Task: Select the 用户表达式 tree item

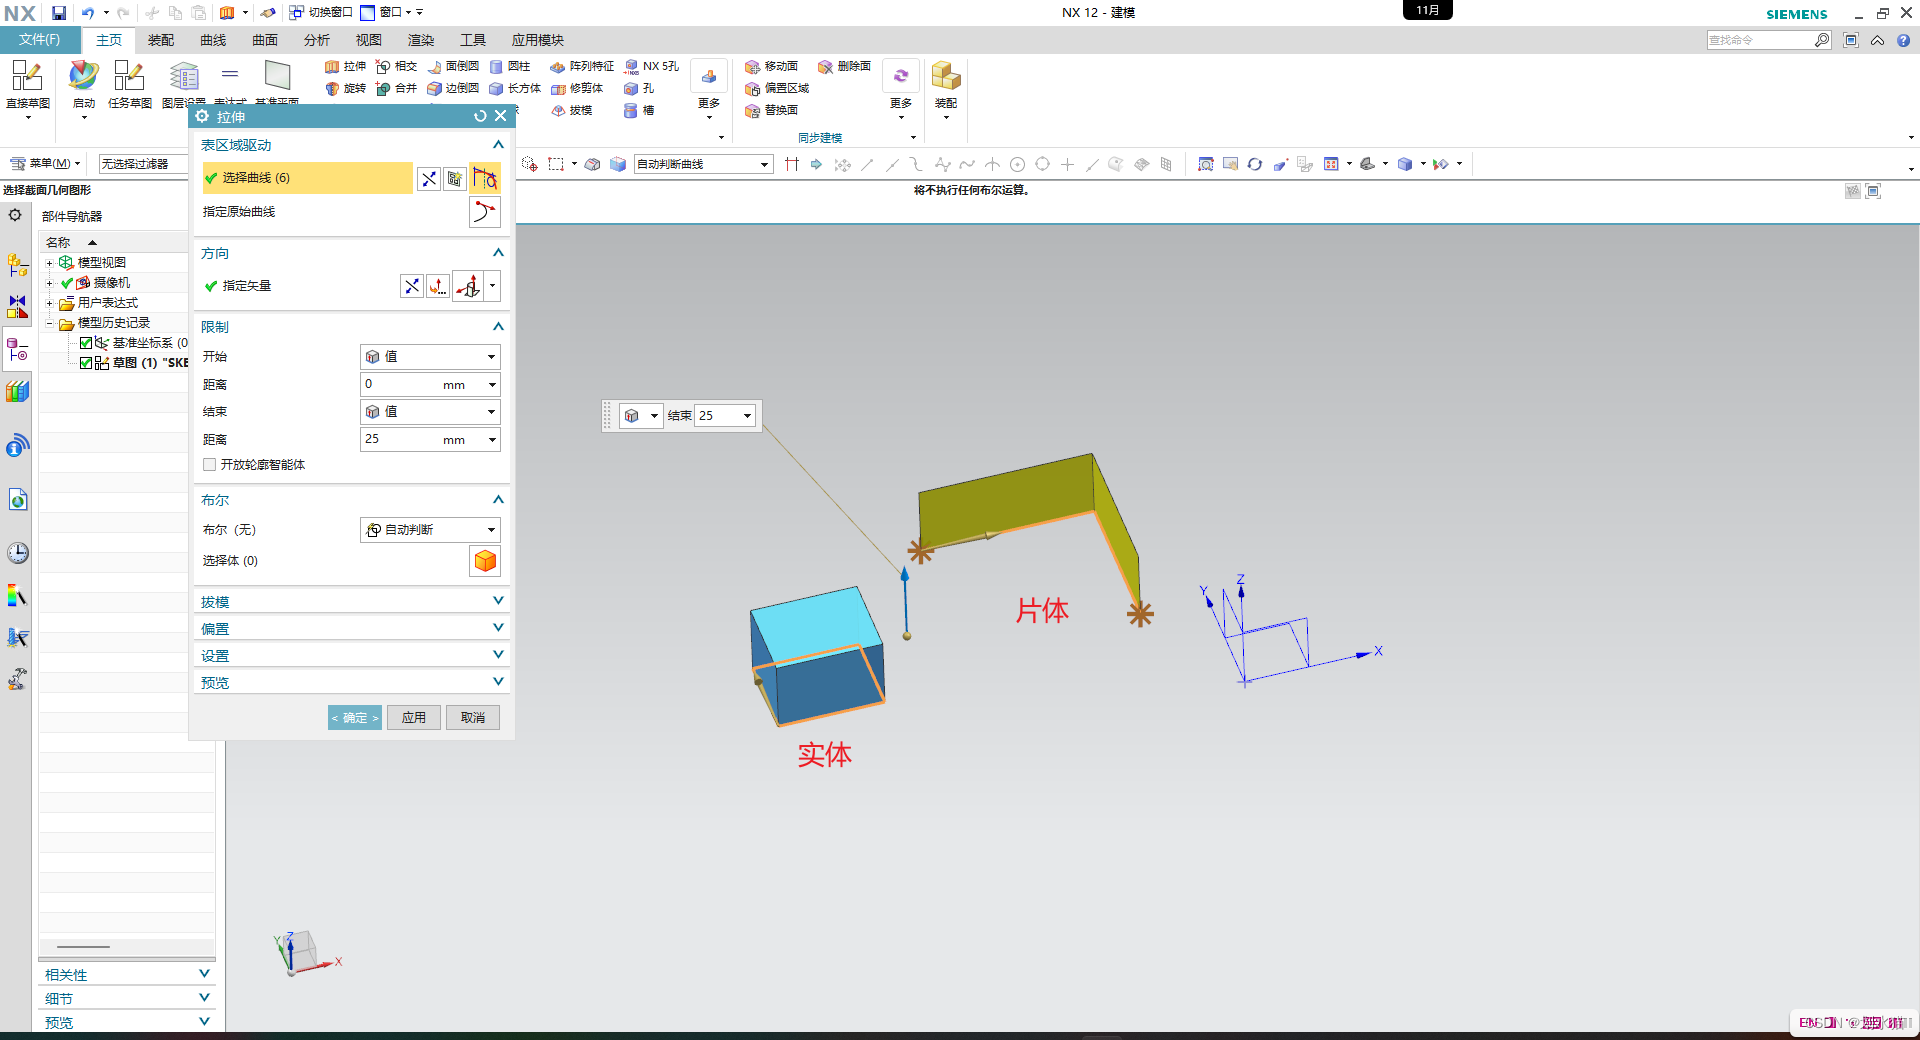Action: point(108,303)
